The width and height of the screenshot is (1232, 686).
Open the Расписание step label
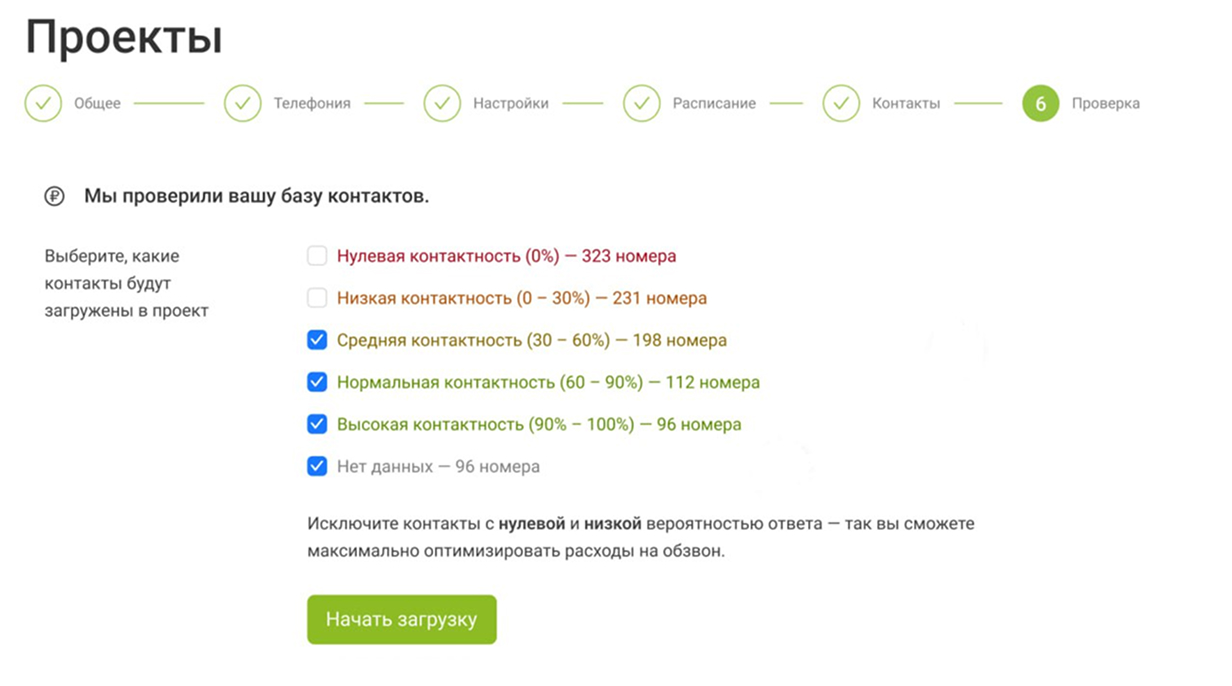tap(714, 103)
